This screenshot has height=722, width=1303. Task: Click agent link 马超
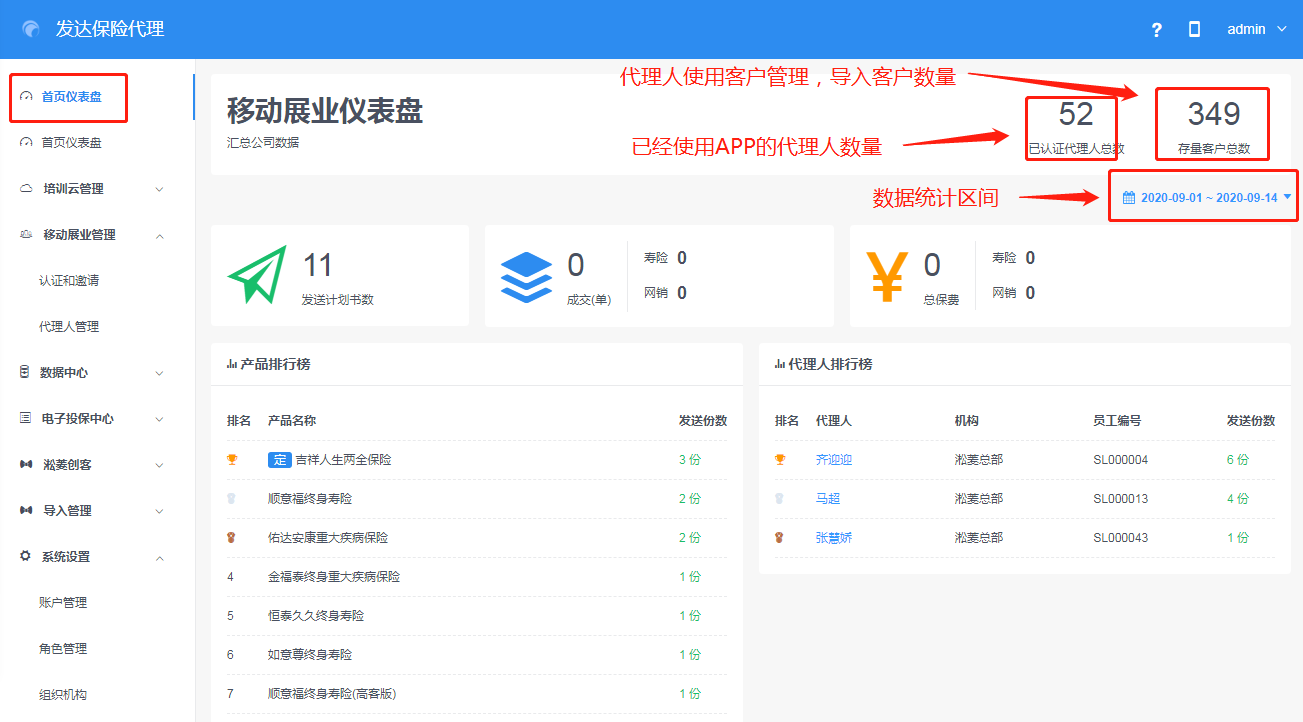pos(828,499)
